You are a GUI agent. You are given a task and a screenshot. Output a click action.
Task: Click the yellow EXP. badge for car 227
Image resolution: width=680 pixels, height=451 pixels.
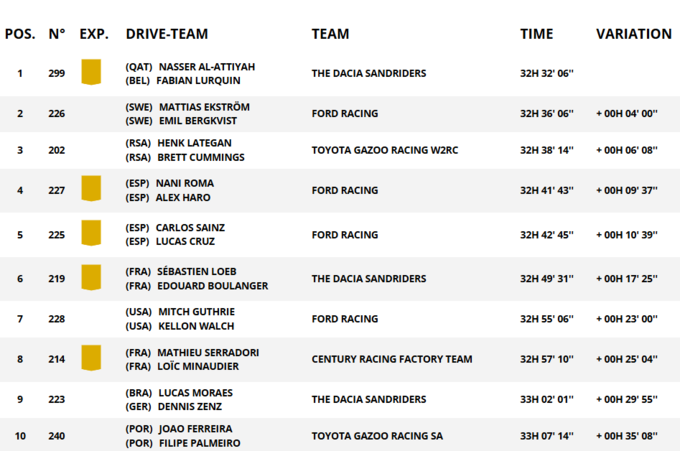pyautogui.click(x=91, y=189)
